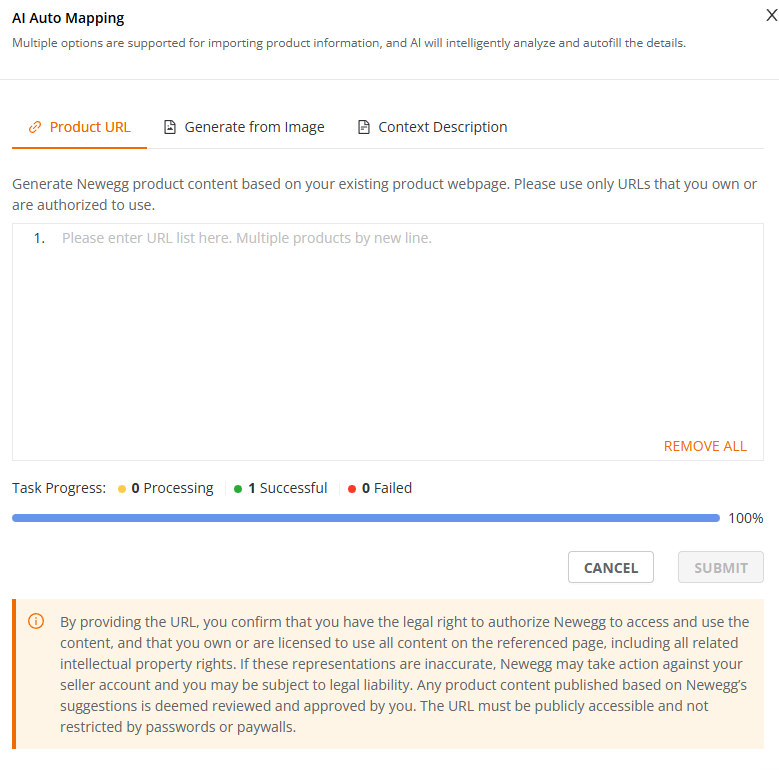The image size is (779, 770).
Task: Open the Generate from Image tab
Action: [x=254, y=127]
